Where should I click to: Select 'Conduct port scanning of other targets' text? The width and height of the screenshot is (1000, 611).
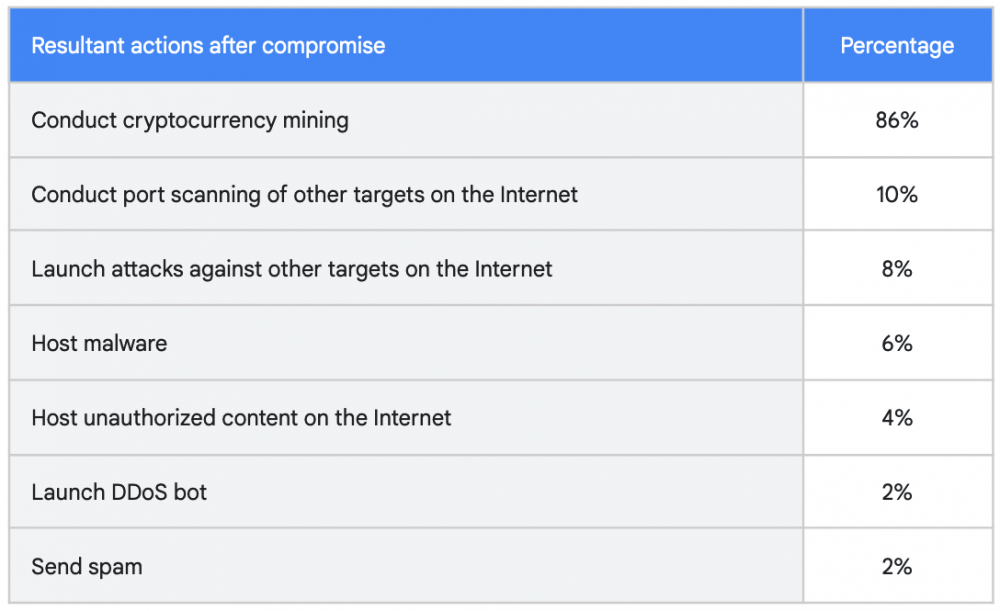click(228, 195)
